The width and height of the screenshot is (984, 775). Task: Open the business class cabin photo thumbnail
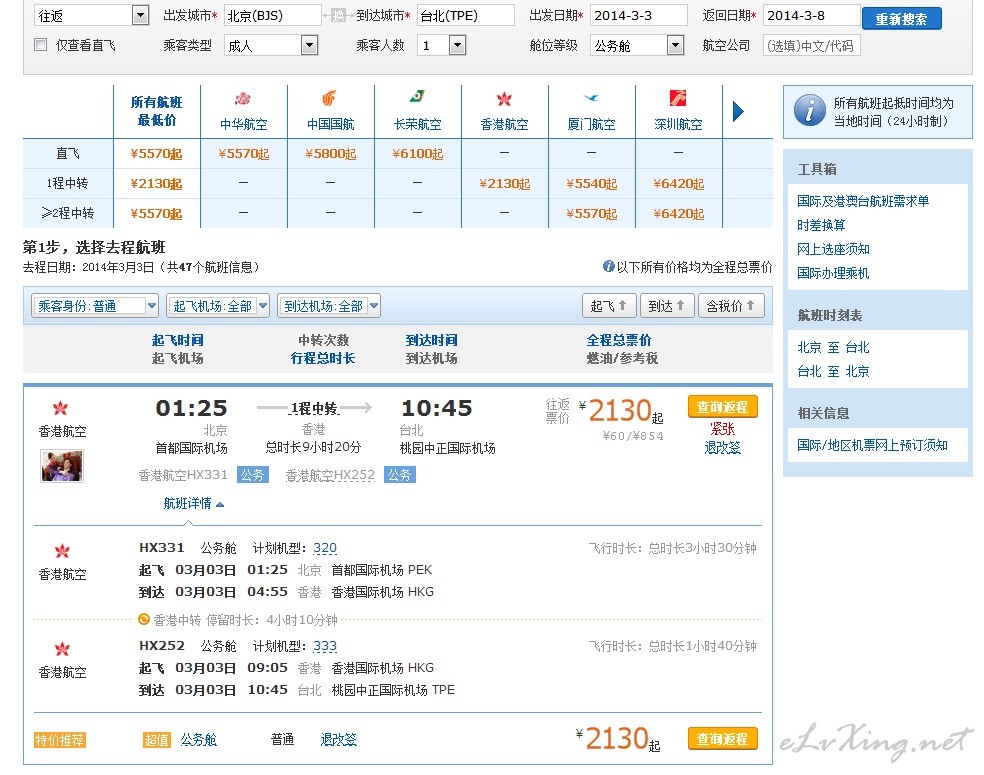pos(62,466)
